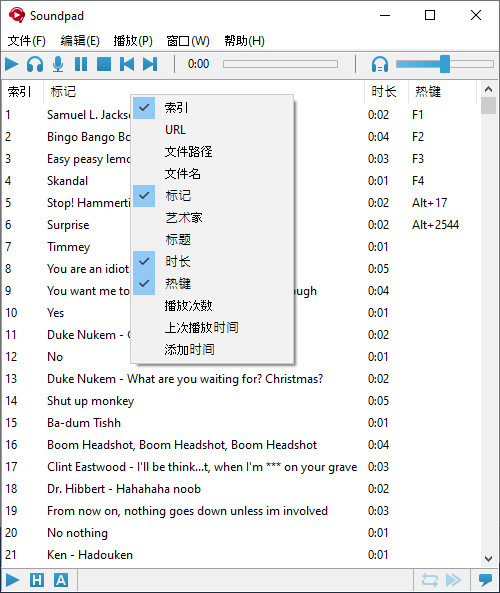
Task: Click the play button in status bar
Action: (12, 580)
